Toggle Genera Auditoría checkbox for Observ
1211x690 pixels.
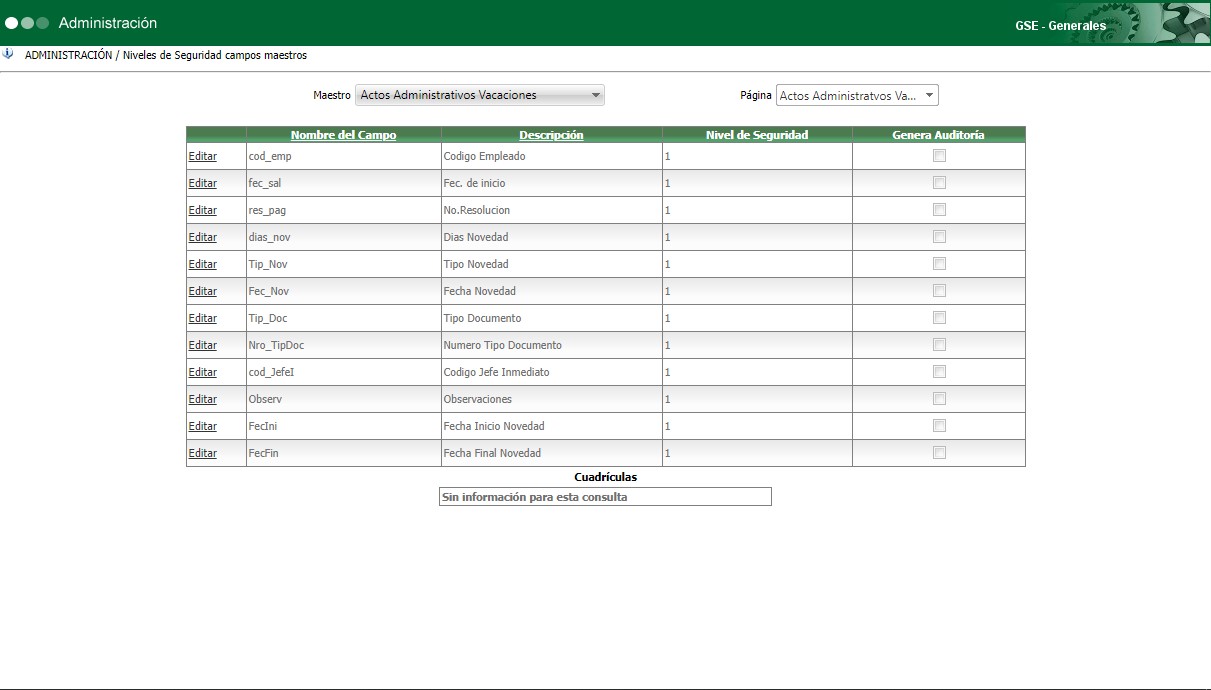pos(939,398)
